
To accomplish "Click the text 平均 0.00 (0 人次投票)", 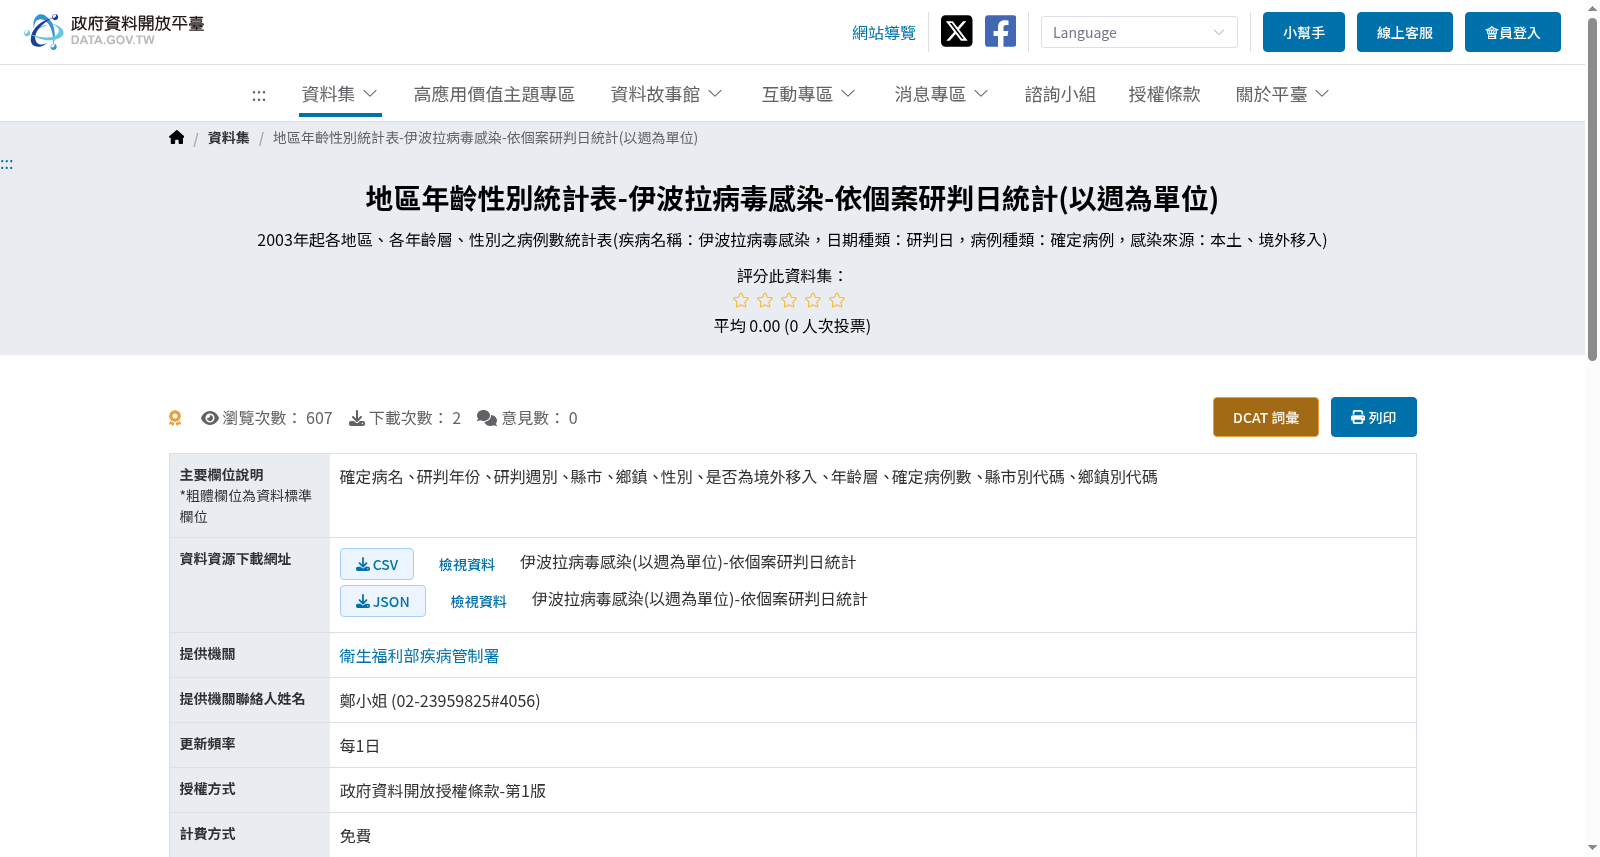I will click(x=792, y=326).
